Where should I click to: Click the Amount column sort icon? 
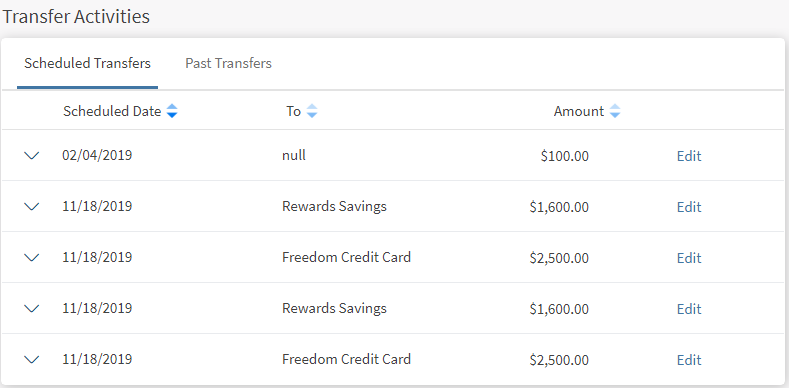click(614, 111)
